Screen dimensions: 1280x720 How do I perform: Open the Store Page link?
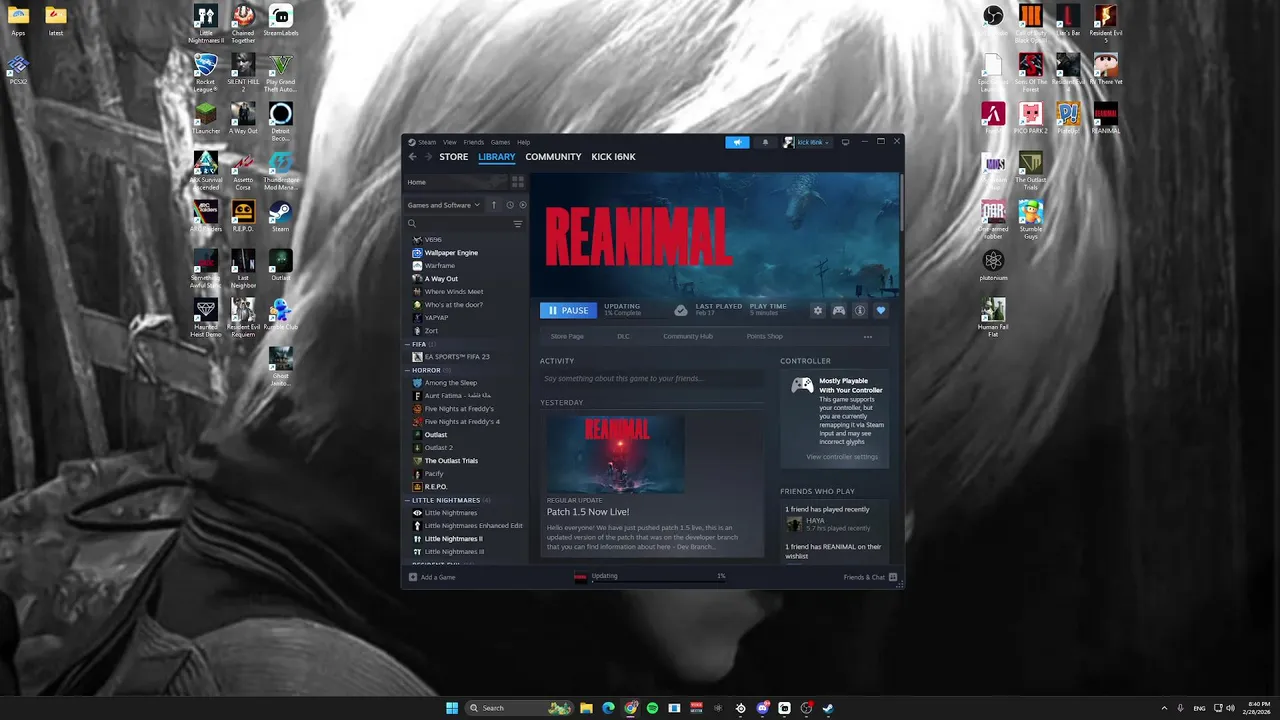coord(567,336)
